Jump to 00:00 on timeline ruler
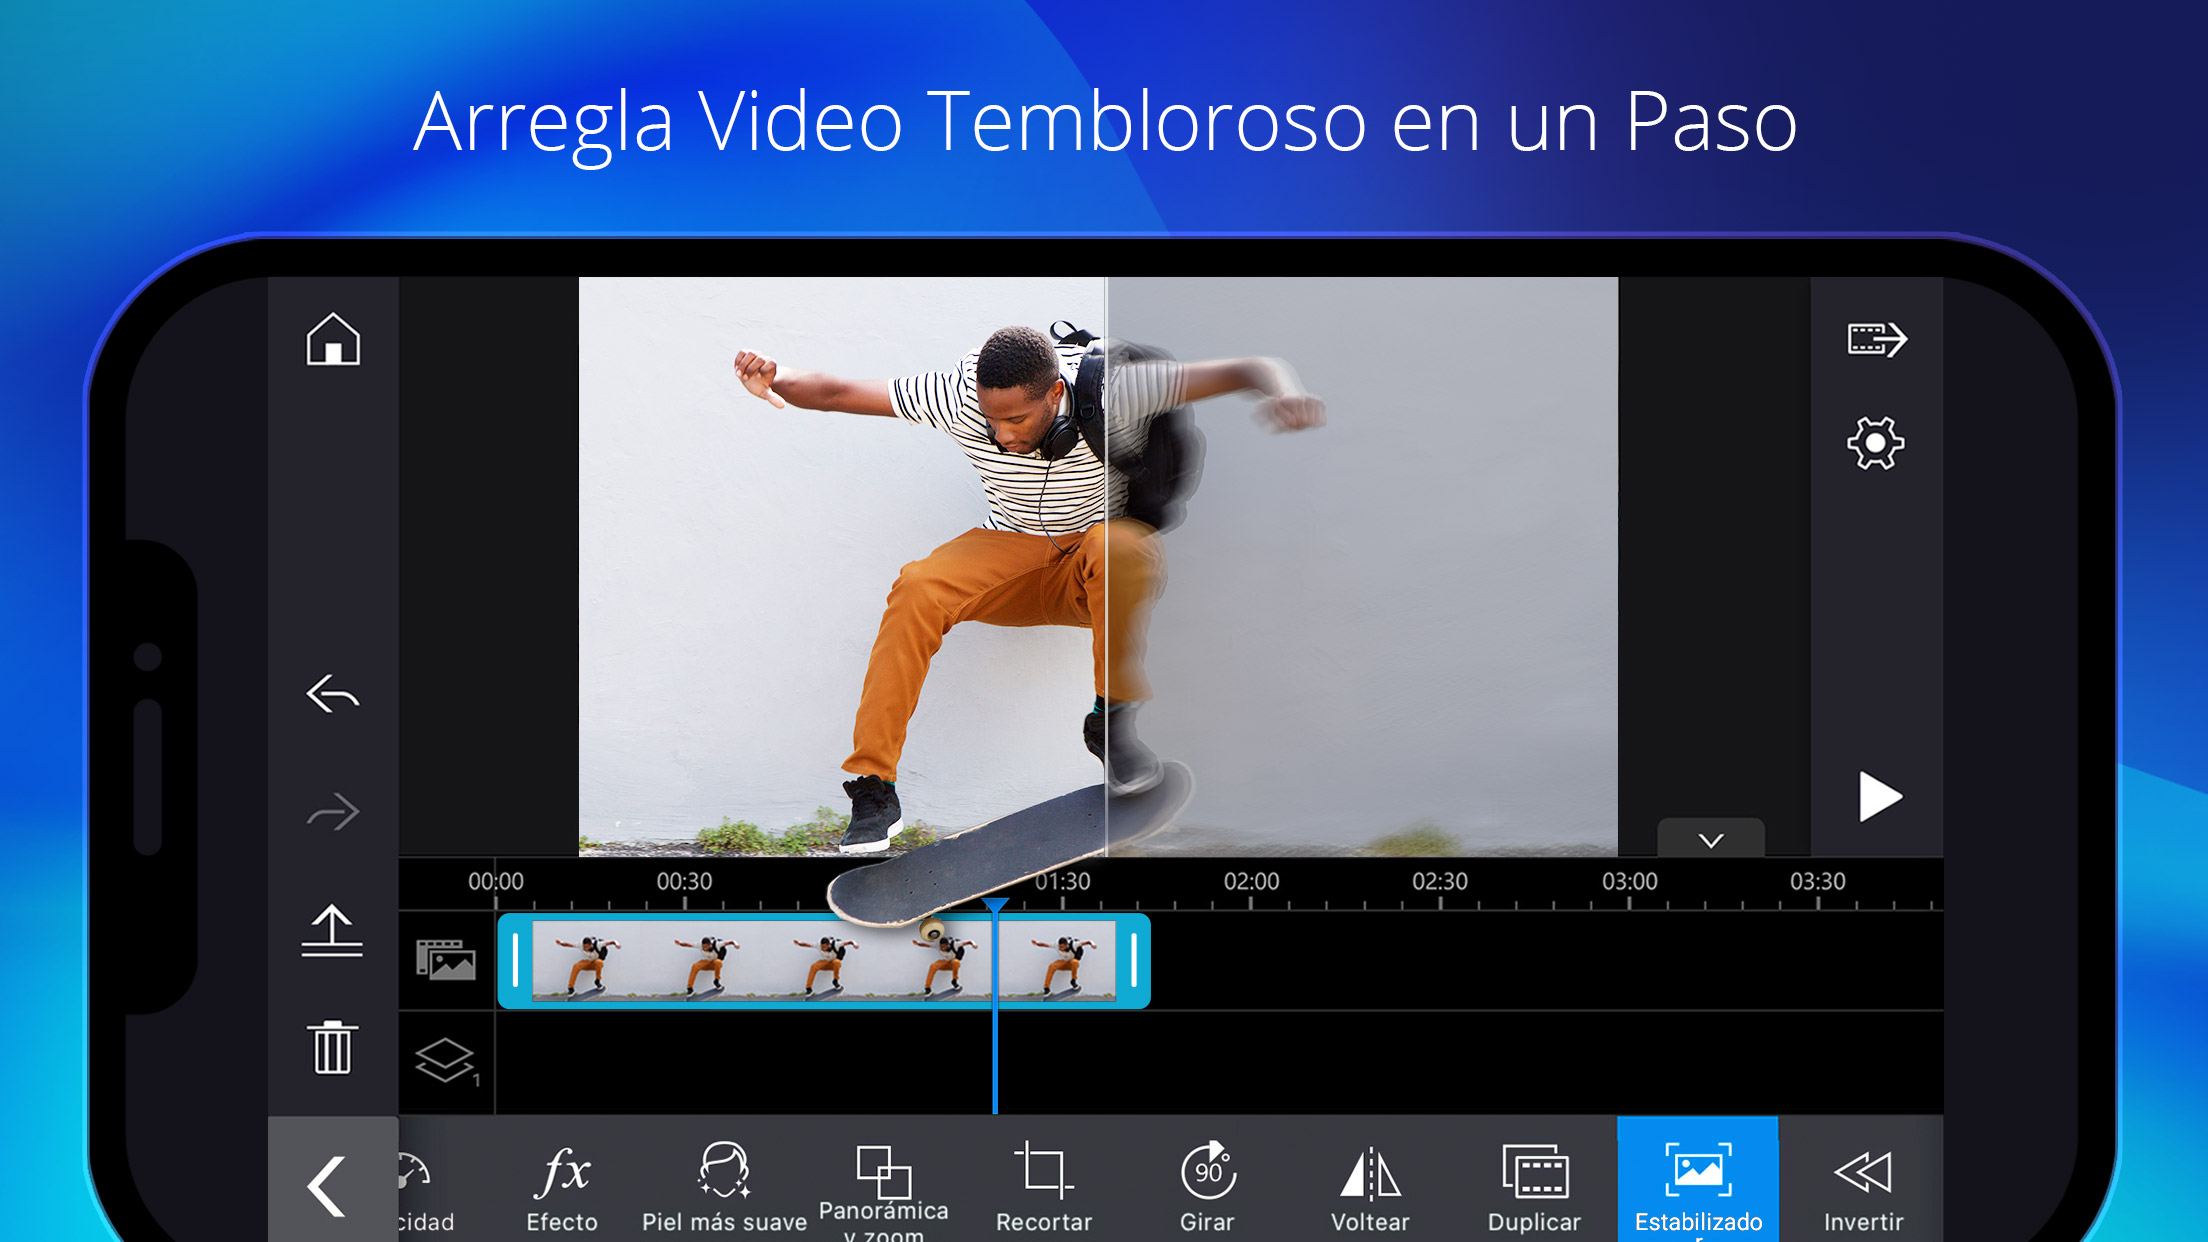 (496, 881)
